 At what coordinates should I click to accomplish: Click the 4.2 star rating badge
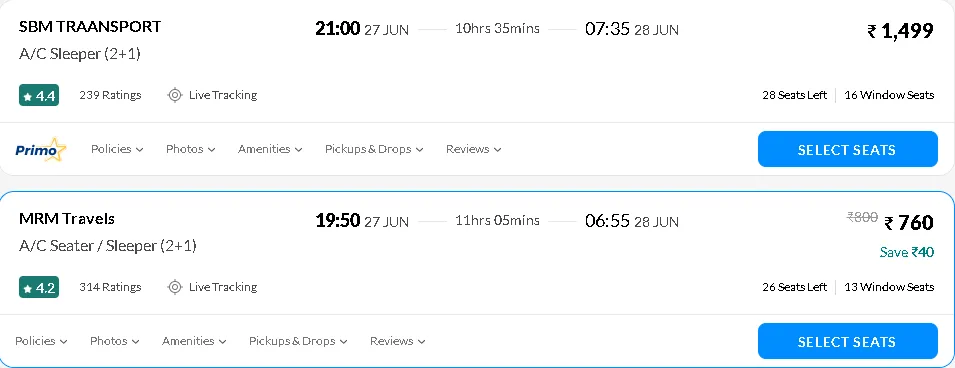(x=39, y=288)
